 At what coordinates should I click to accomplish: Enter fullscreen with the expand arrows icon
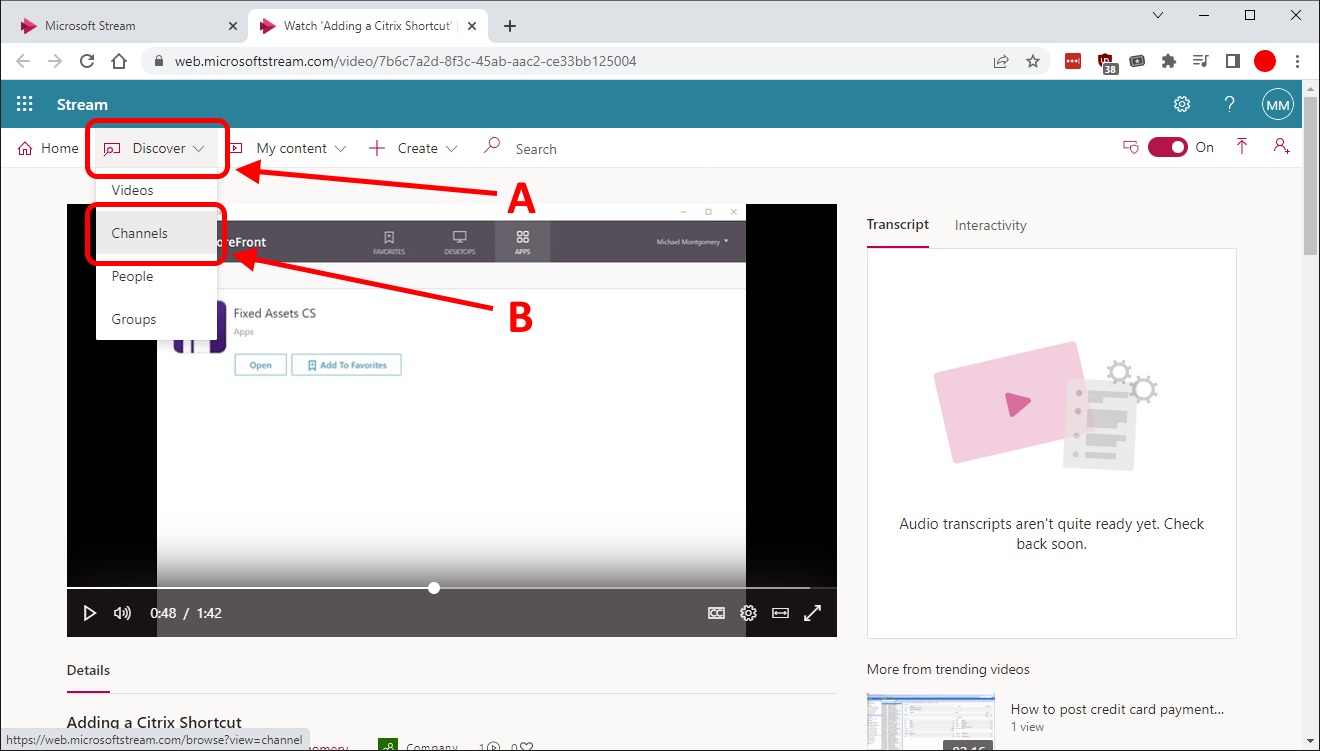(x=813, y=613)
